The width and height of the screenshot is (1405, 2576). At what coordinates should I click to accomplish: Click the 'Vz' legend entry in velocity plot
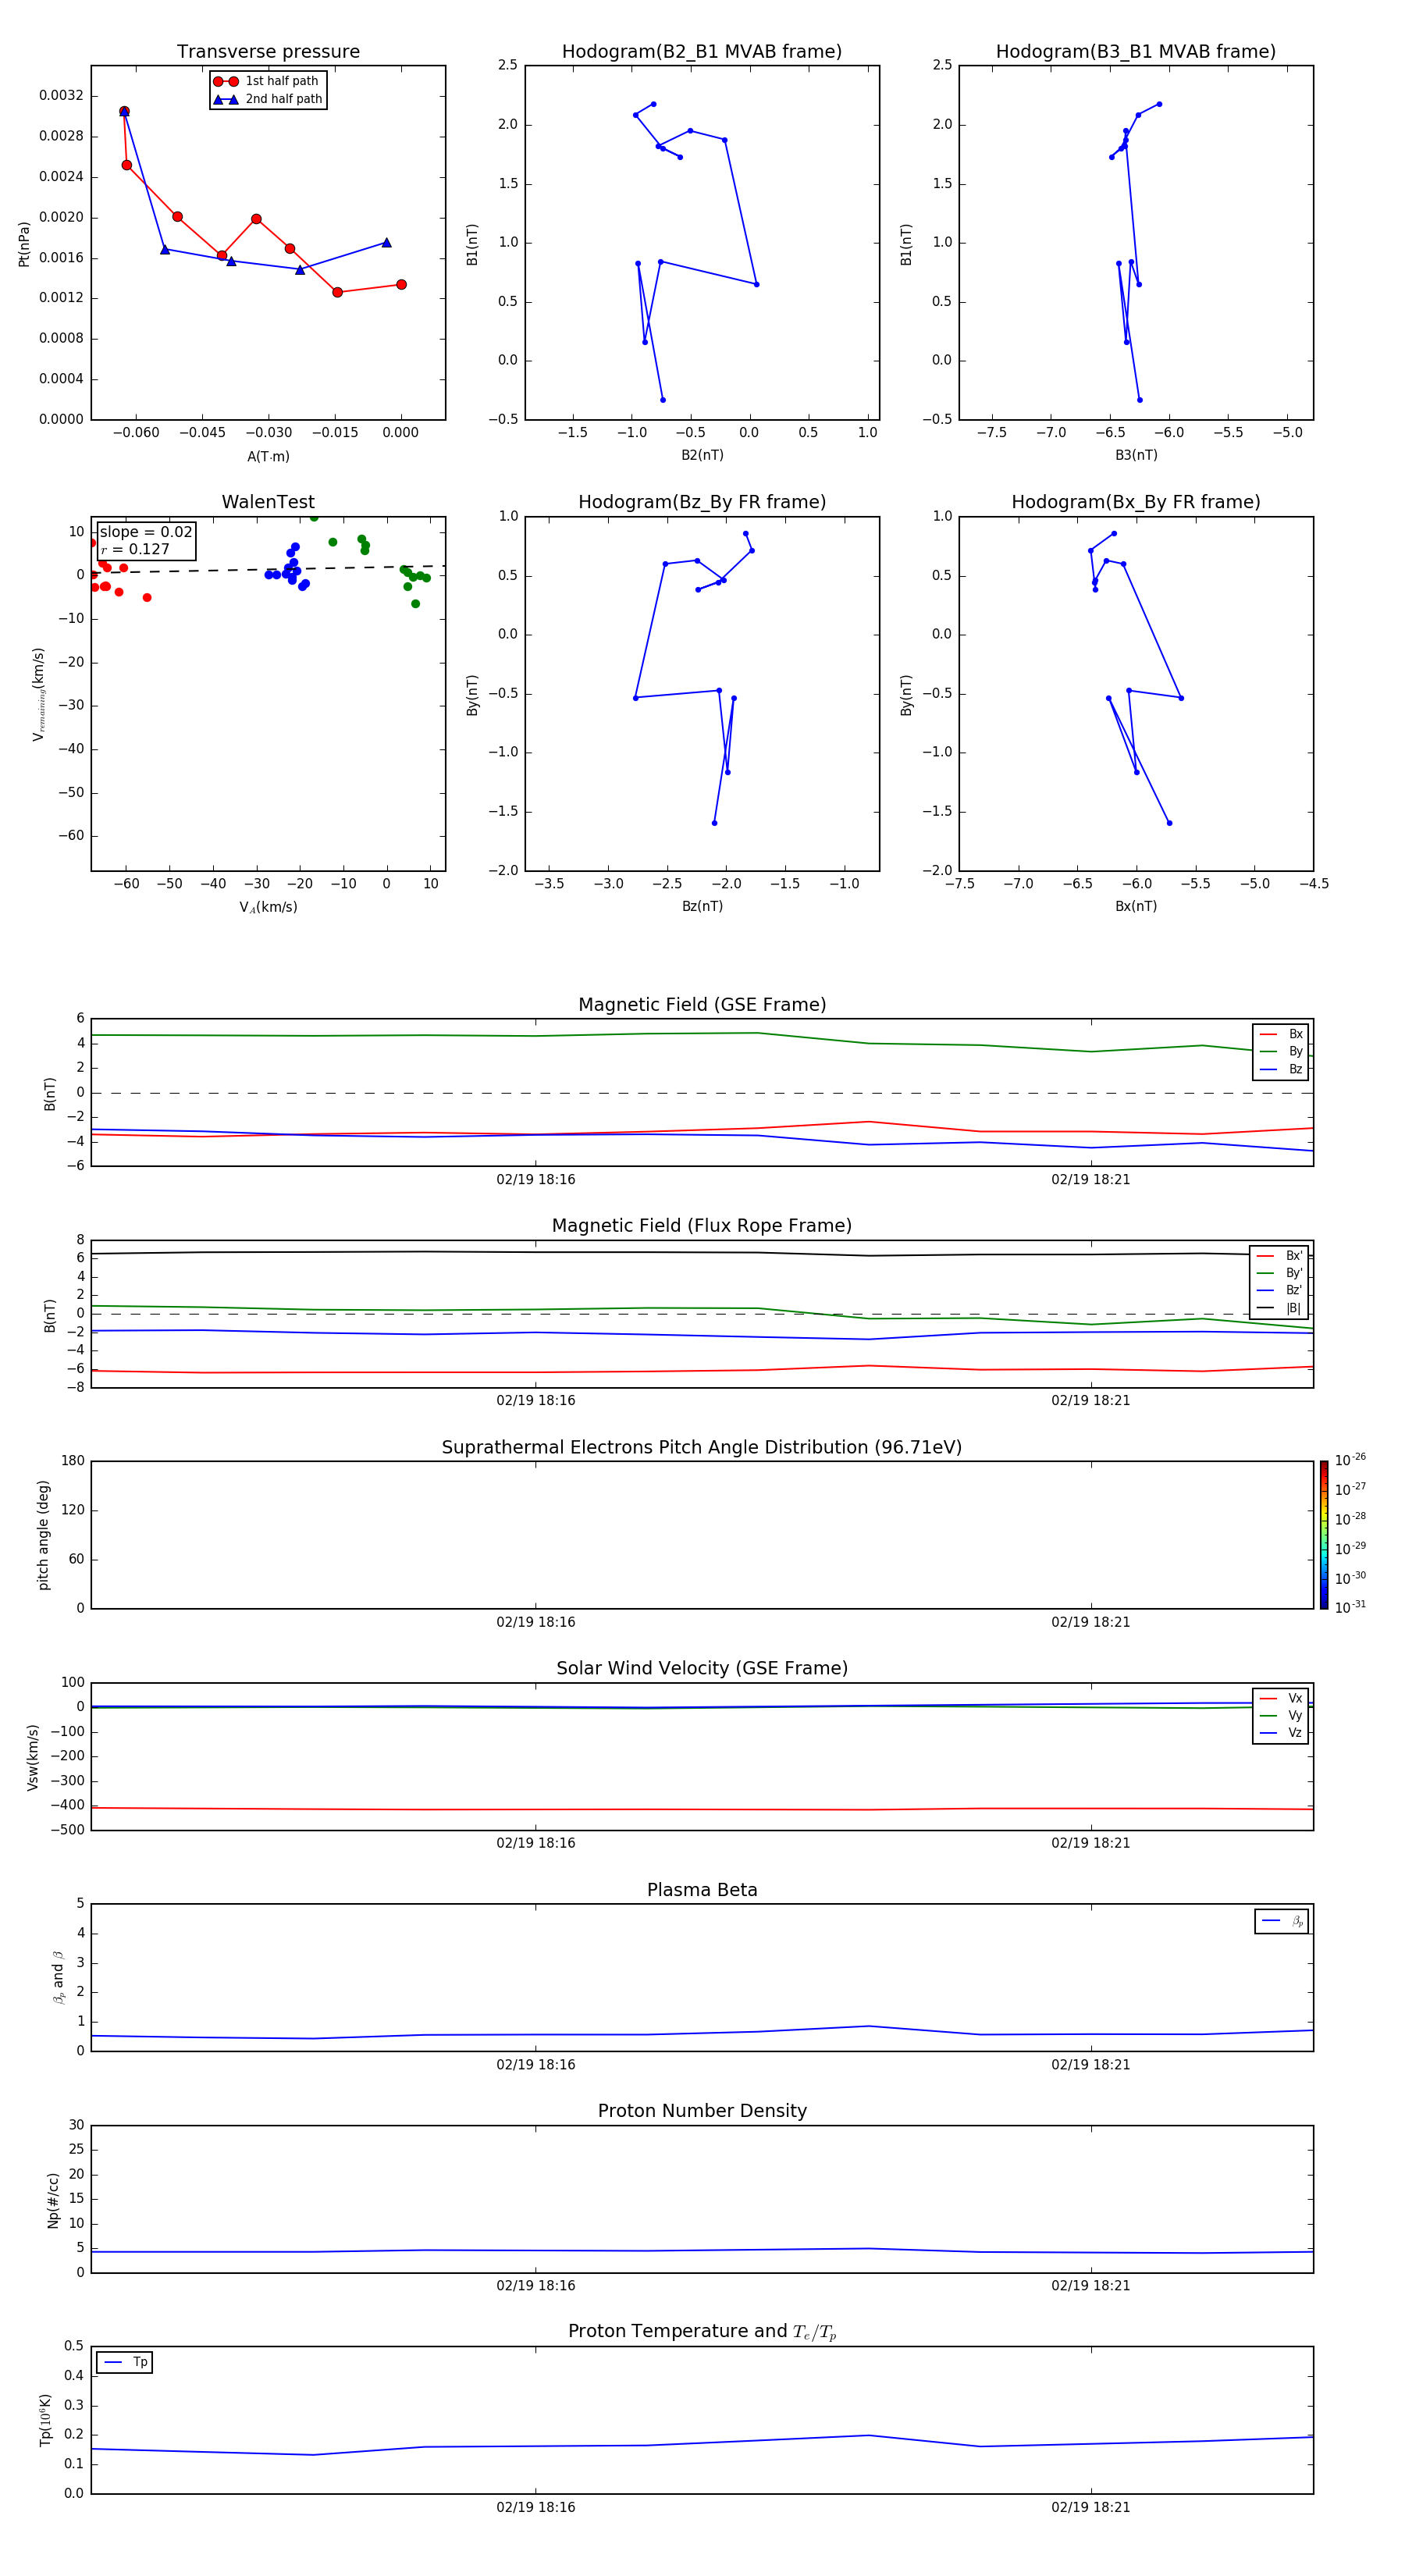pos(1281,1732)
